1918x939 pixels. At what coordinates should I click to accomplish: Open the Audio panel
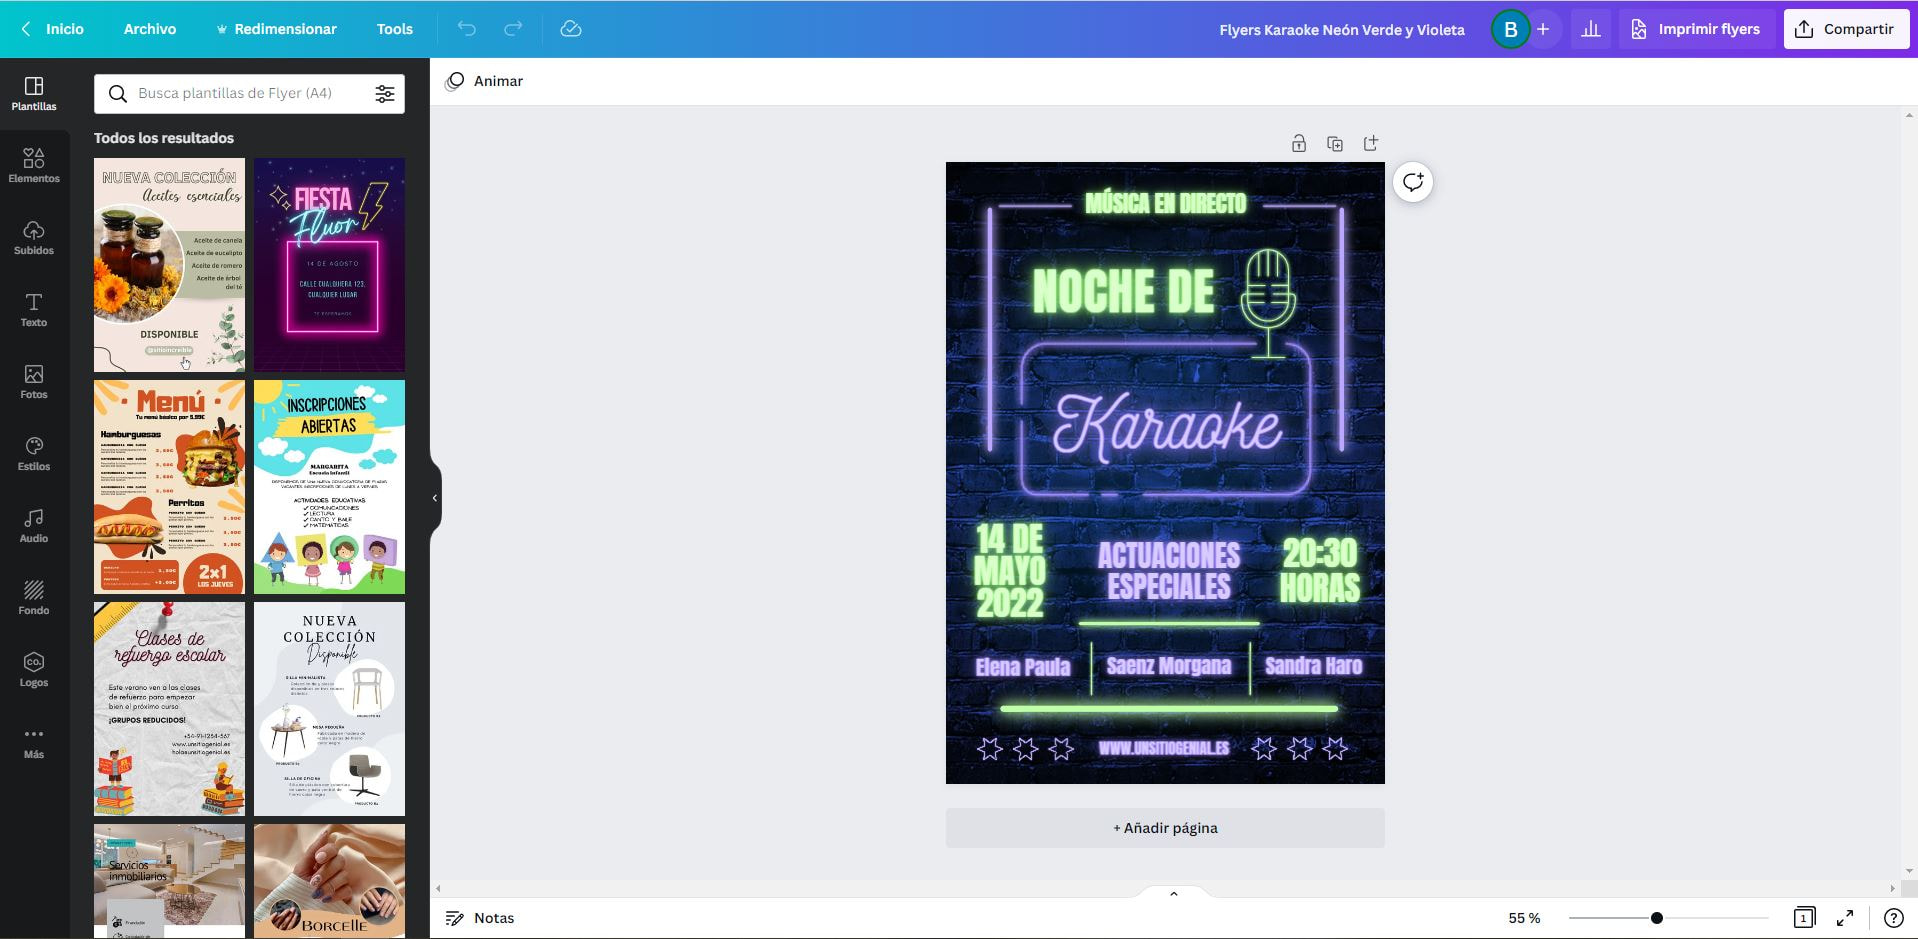click(x=33, y=524)
